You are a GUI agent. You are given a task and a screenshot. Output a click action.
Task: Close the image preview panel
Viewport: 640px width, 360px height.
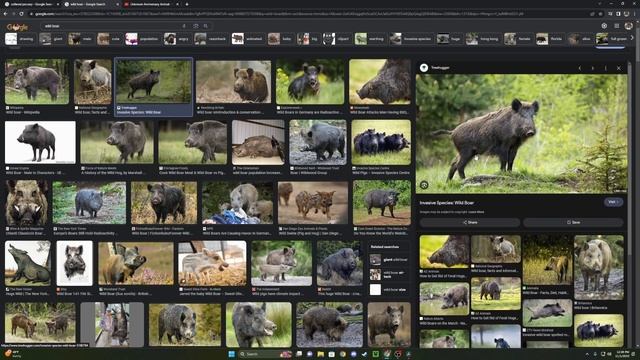coord(619,68)
